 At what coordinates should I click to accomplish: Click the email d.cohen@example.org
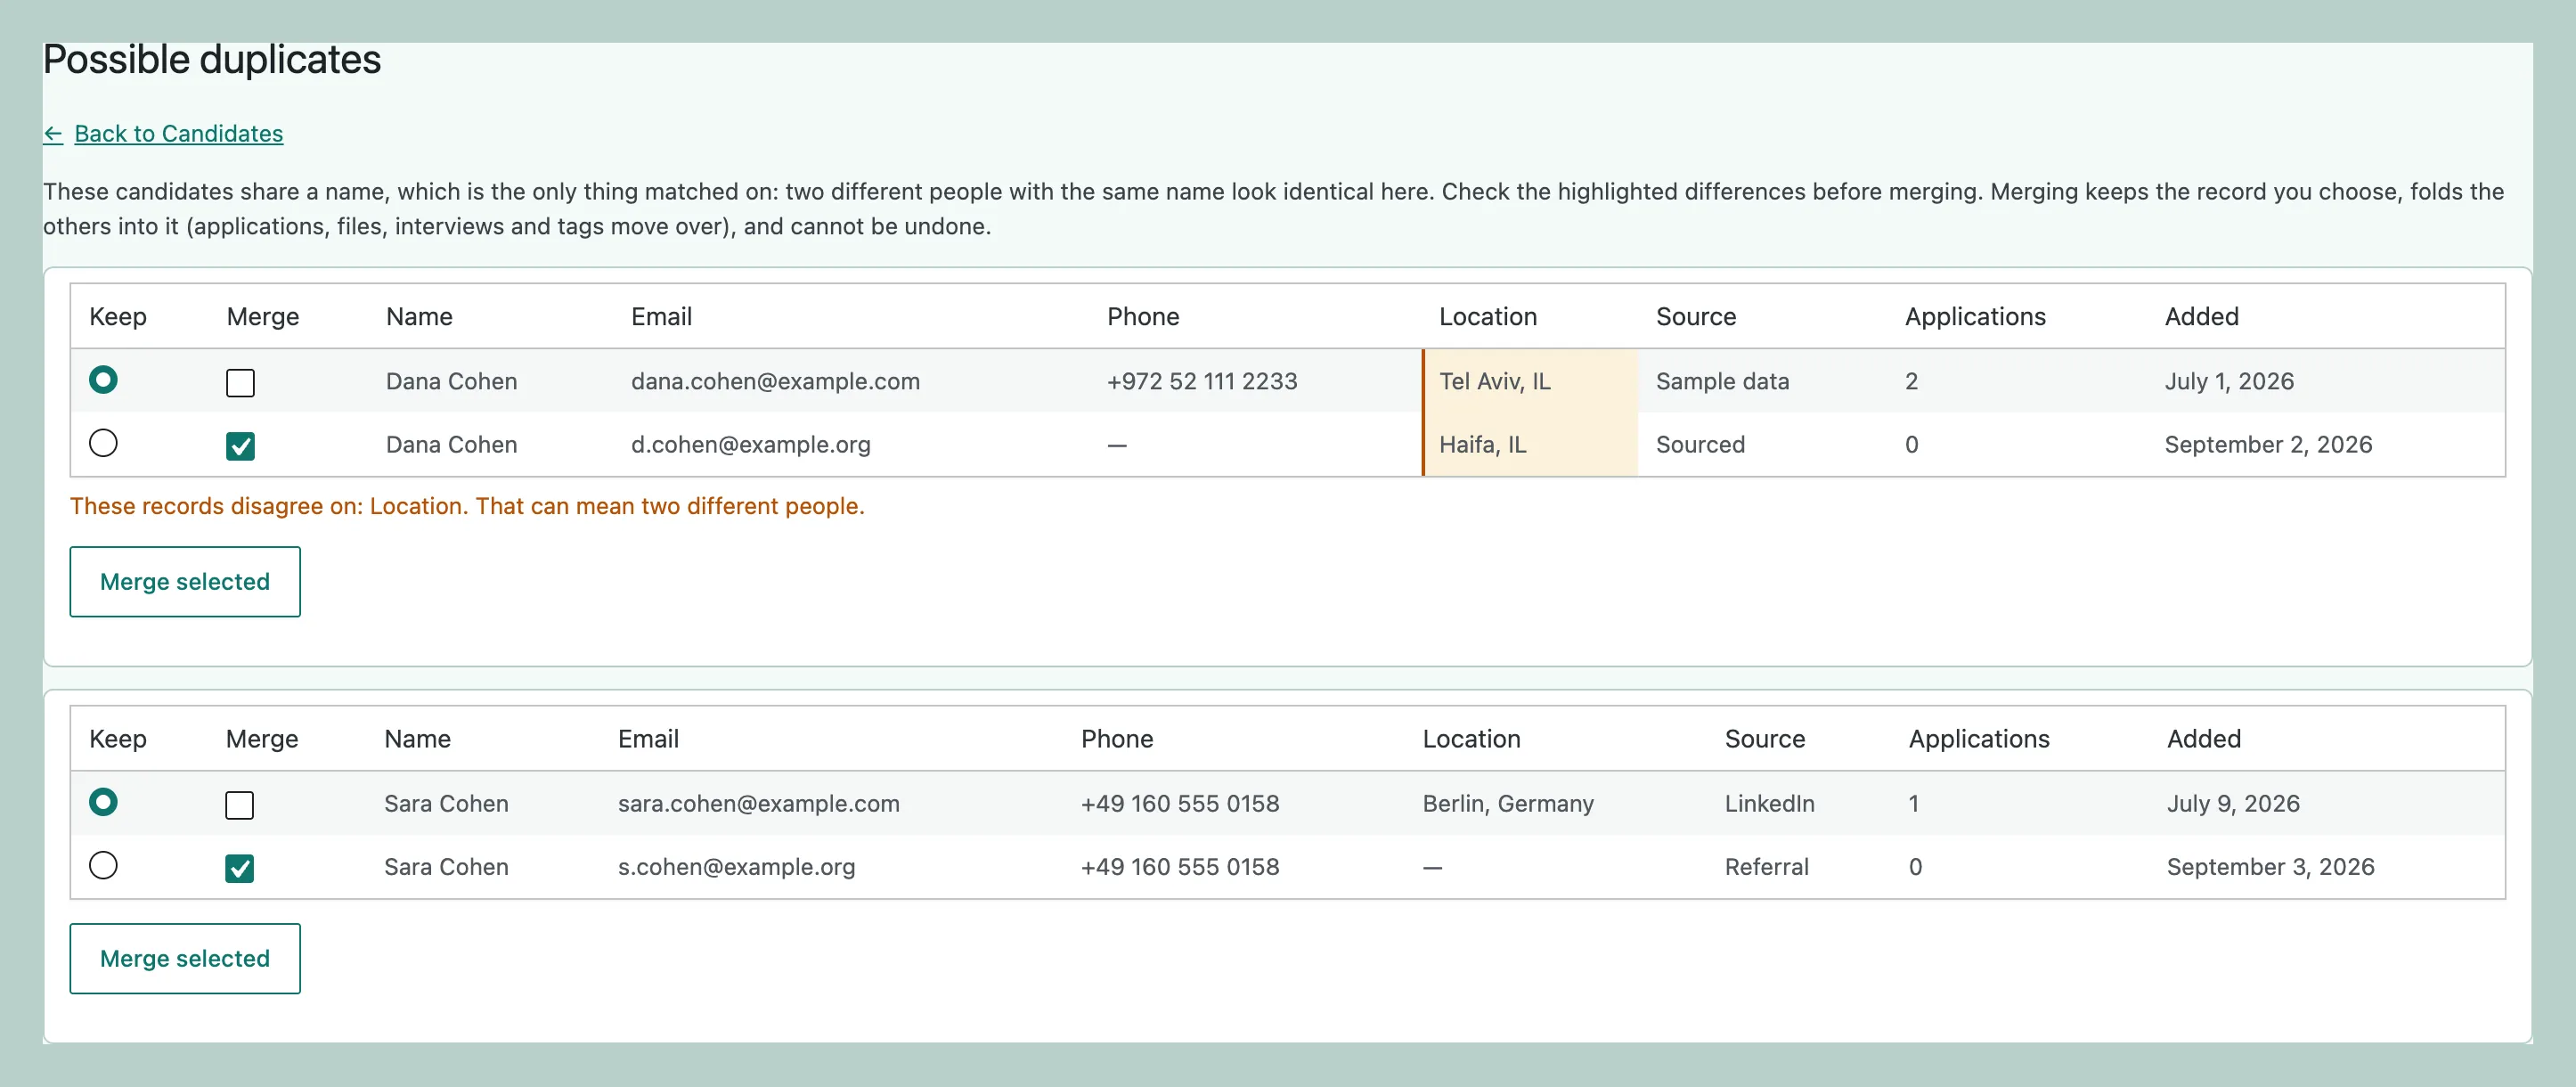click(751, 444)
